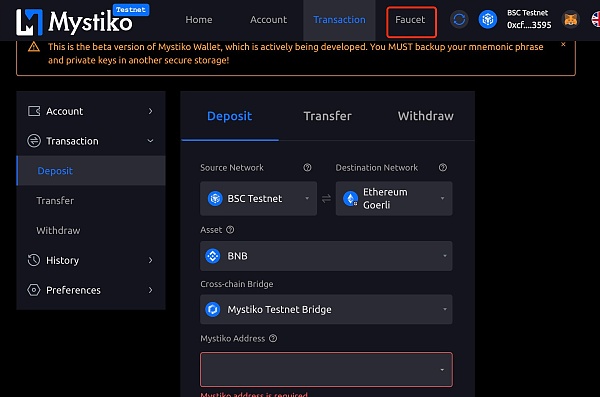Expand the History sidebar section
This screenshot has height=397, width=600.
91,260
